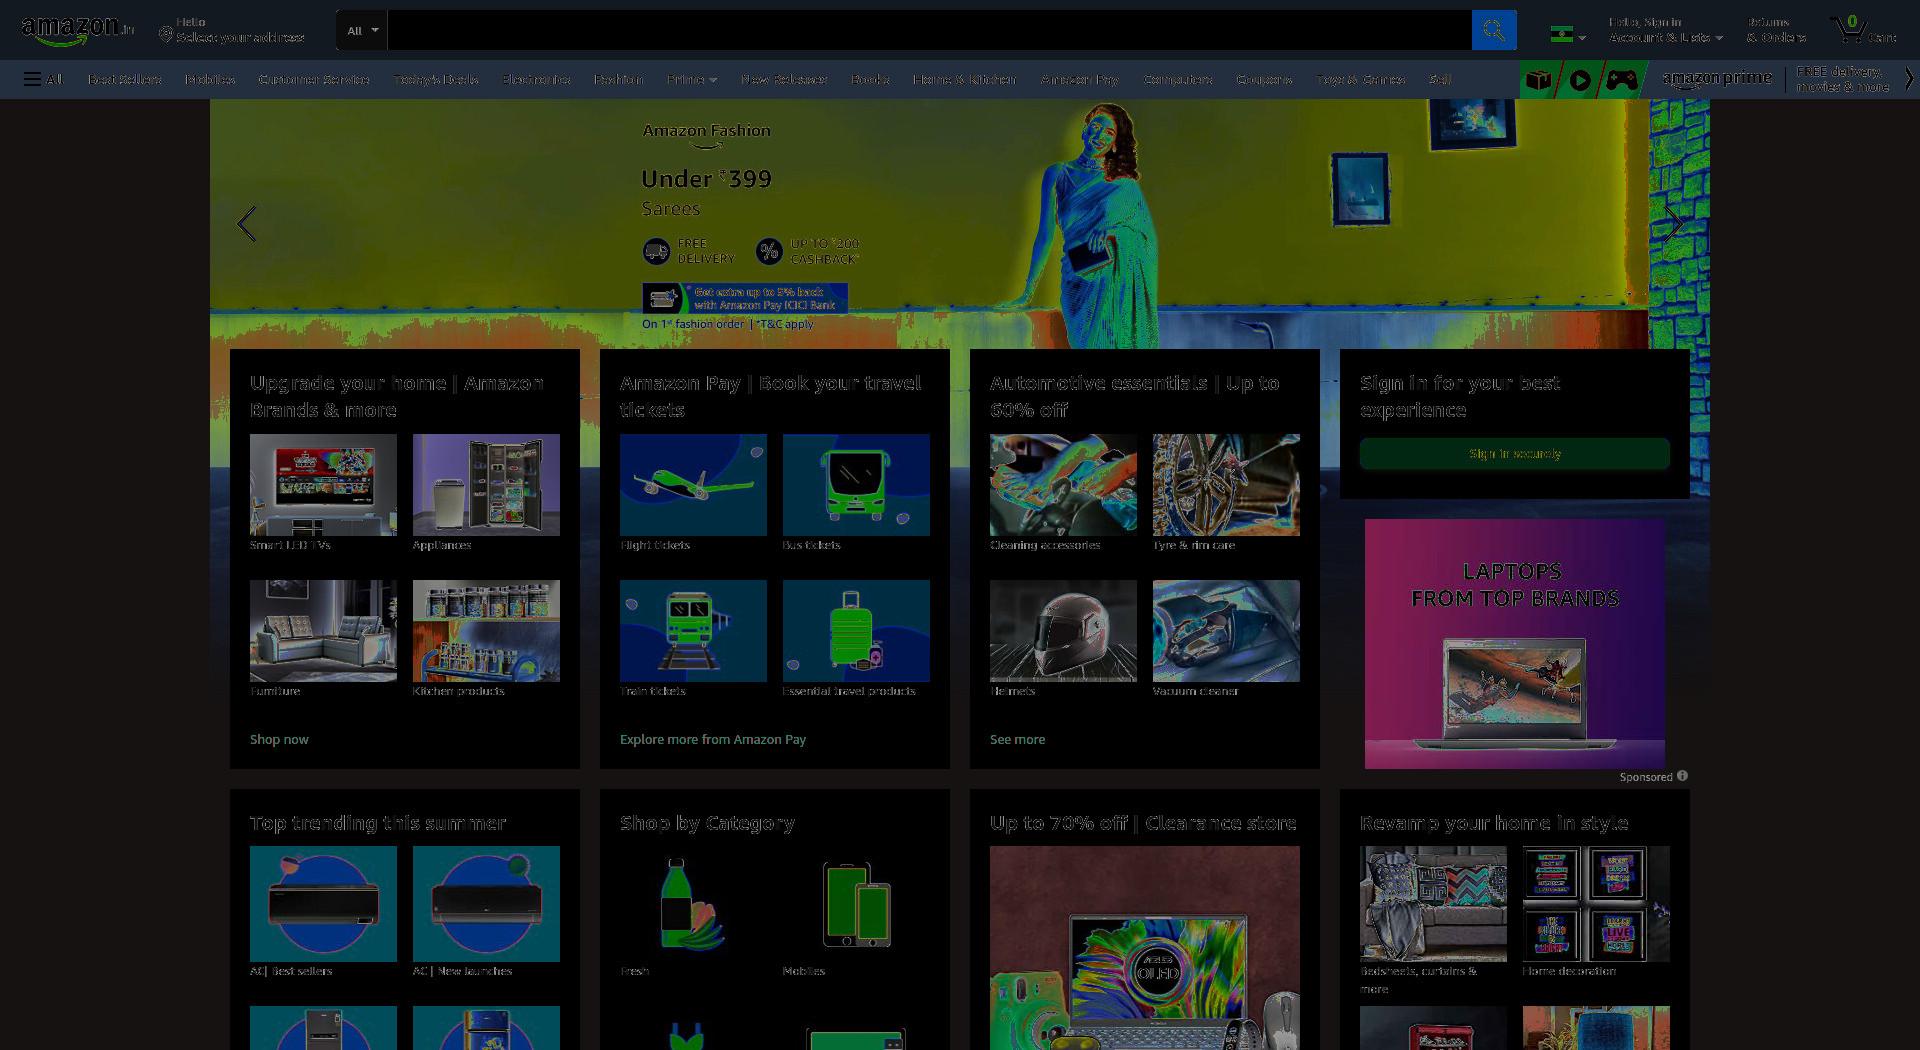Click the Prime video play icon
This screenshot has height=1050, width=1920.
pos(1580,80)
